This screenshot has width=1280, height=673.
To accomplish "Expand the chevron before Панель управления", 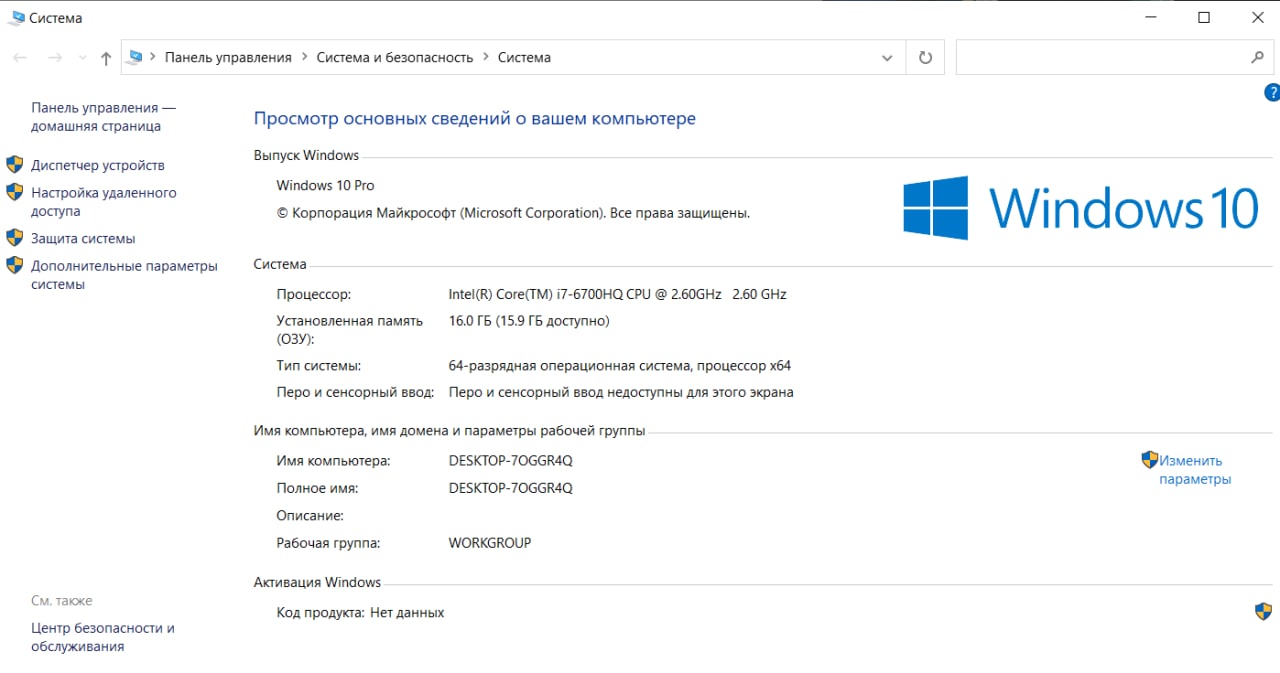I will [x=153, y=57].
